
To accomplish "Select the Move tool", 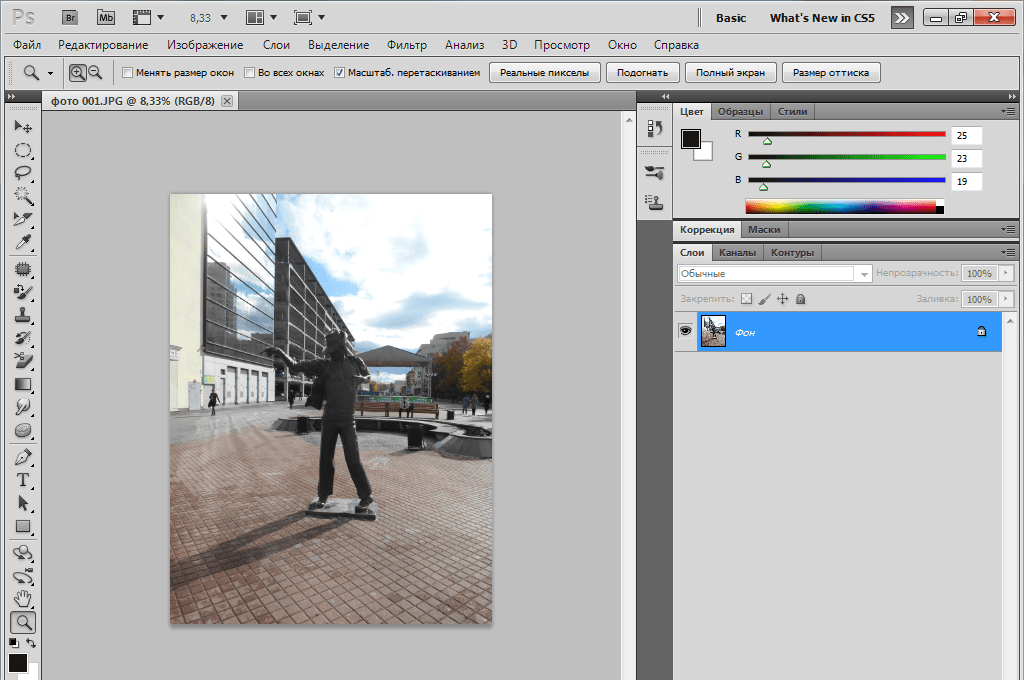I will tap(22, 127).
